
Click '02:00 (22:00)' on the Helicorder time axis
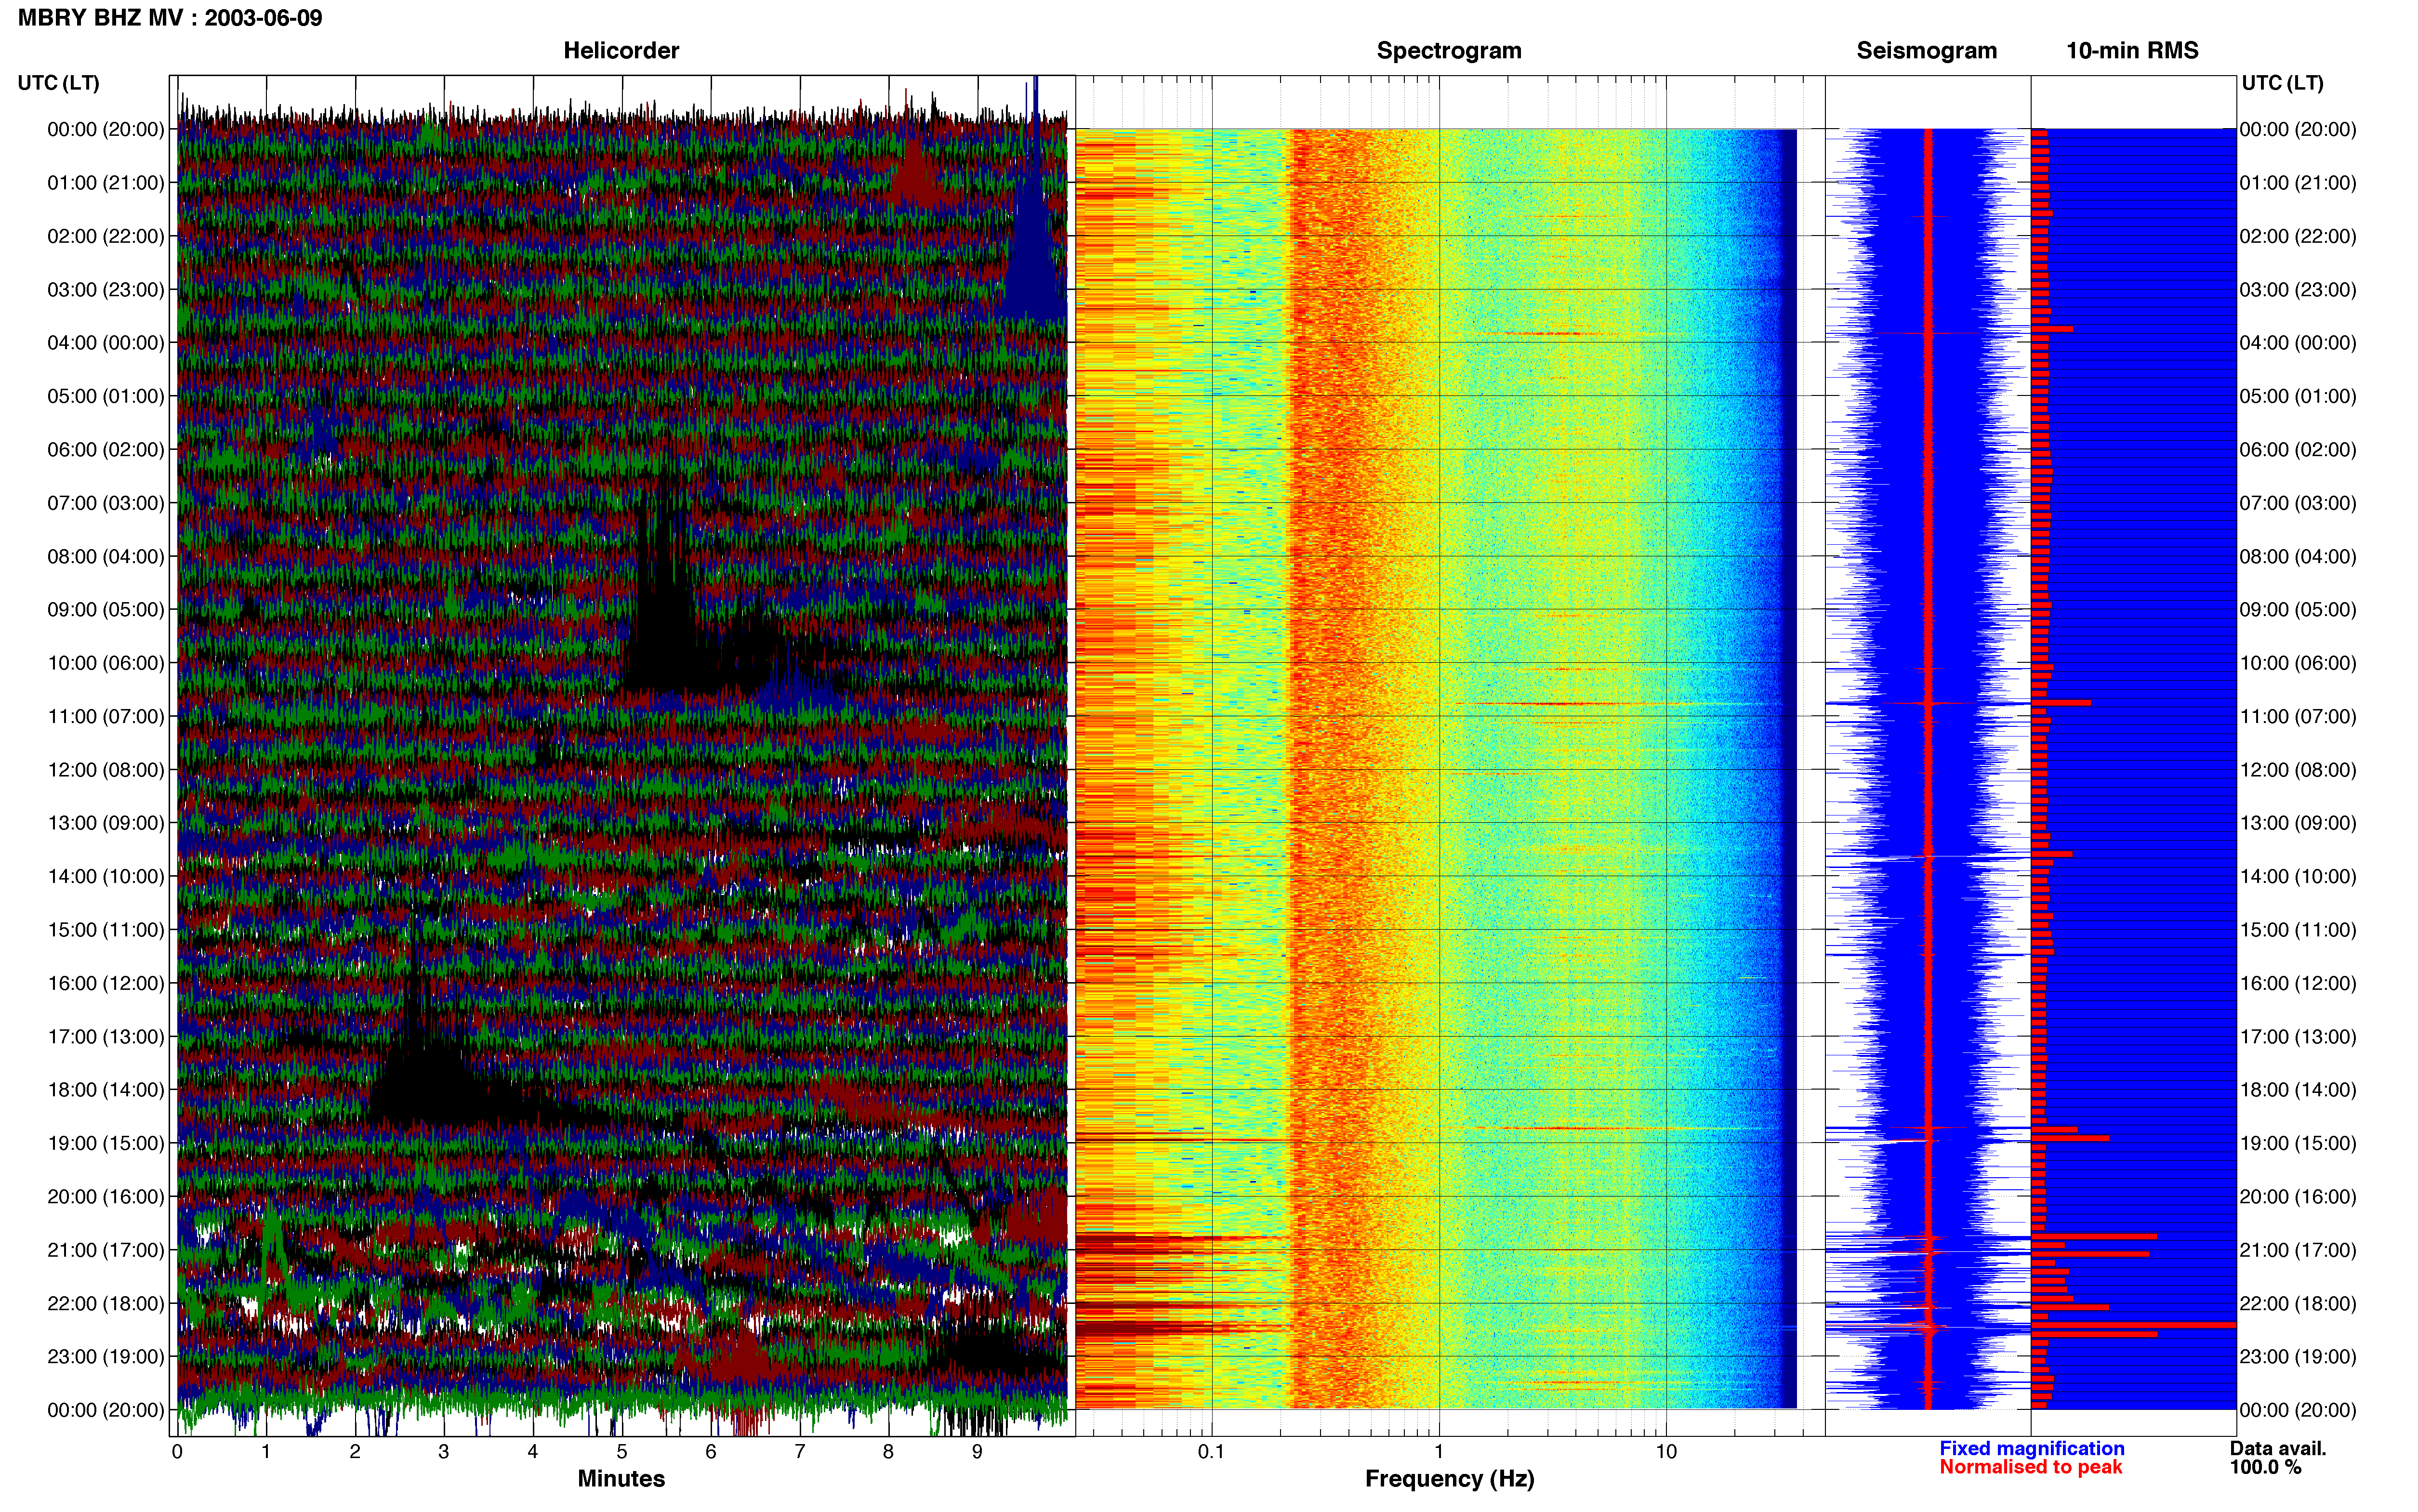coord(106,236)
